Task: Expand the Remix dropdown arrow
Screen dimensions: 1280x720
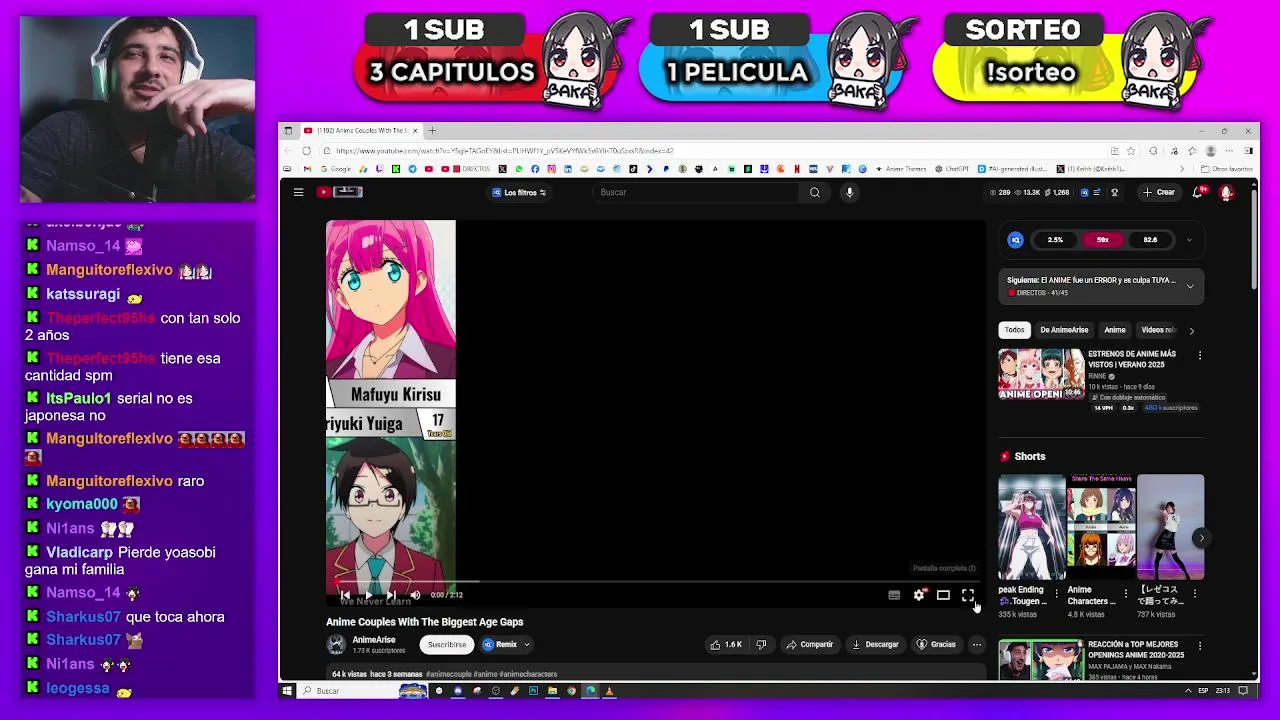Action: 527,645
